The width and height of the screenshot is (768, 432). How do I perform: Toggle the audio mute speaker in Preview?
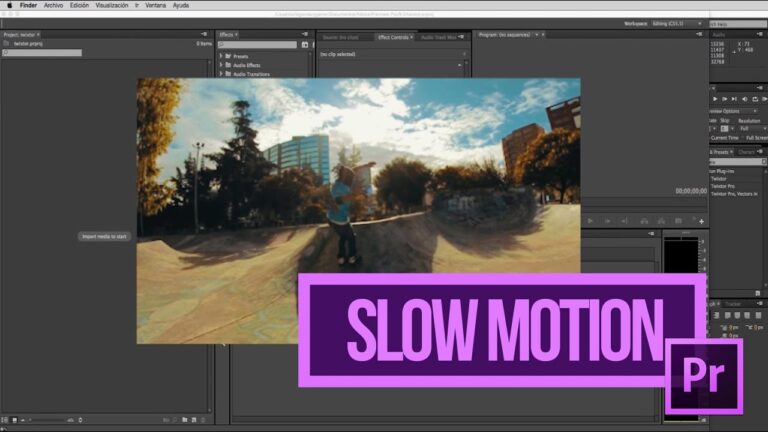[744, 99]
